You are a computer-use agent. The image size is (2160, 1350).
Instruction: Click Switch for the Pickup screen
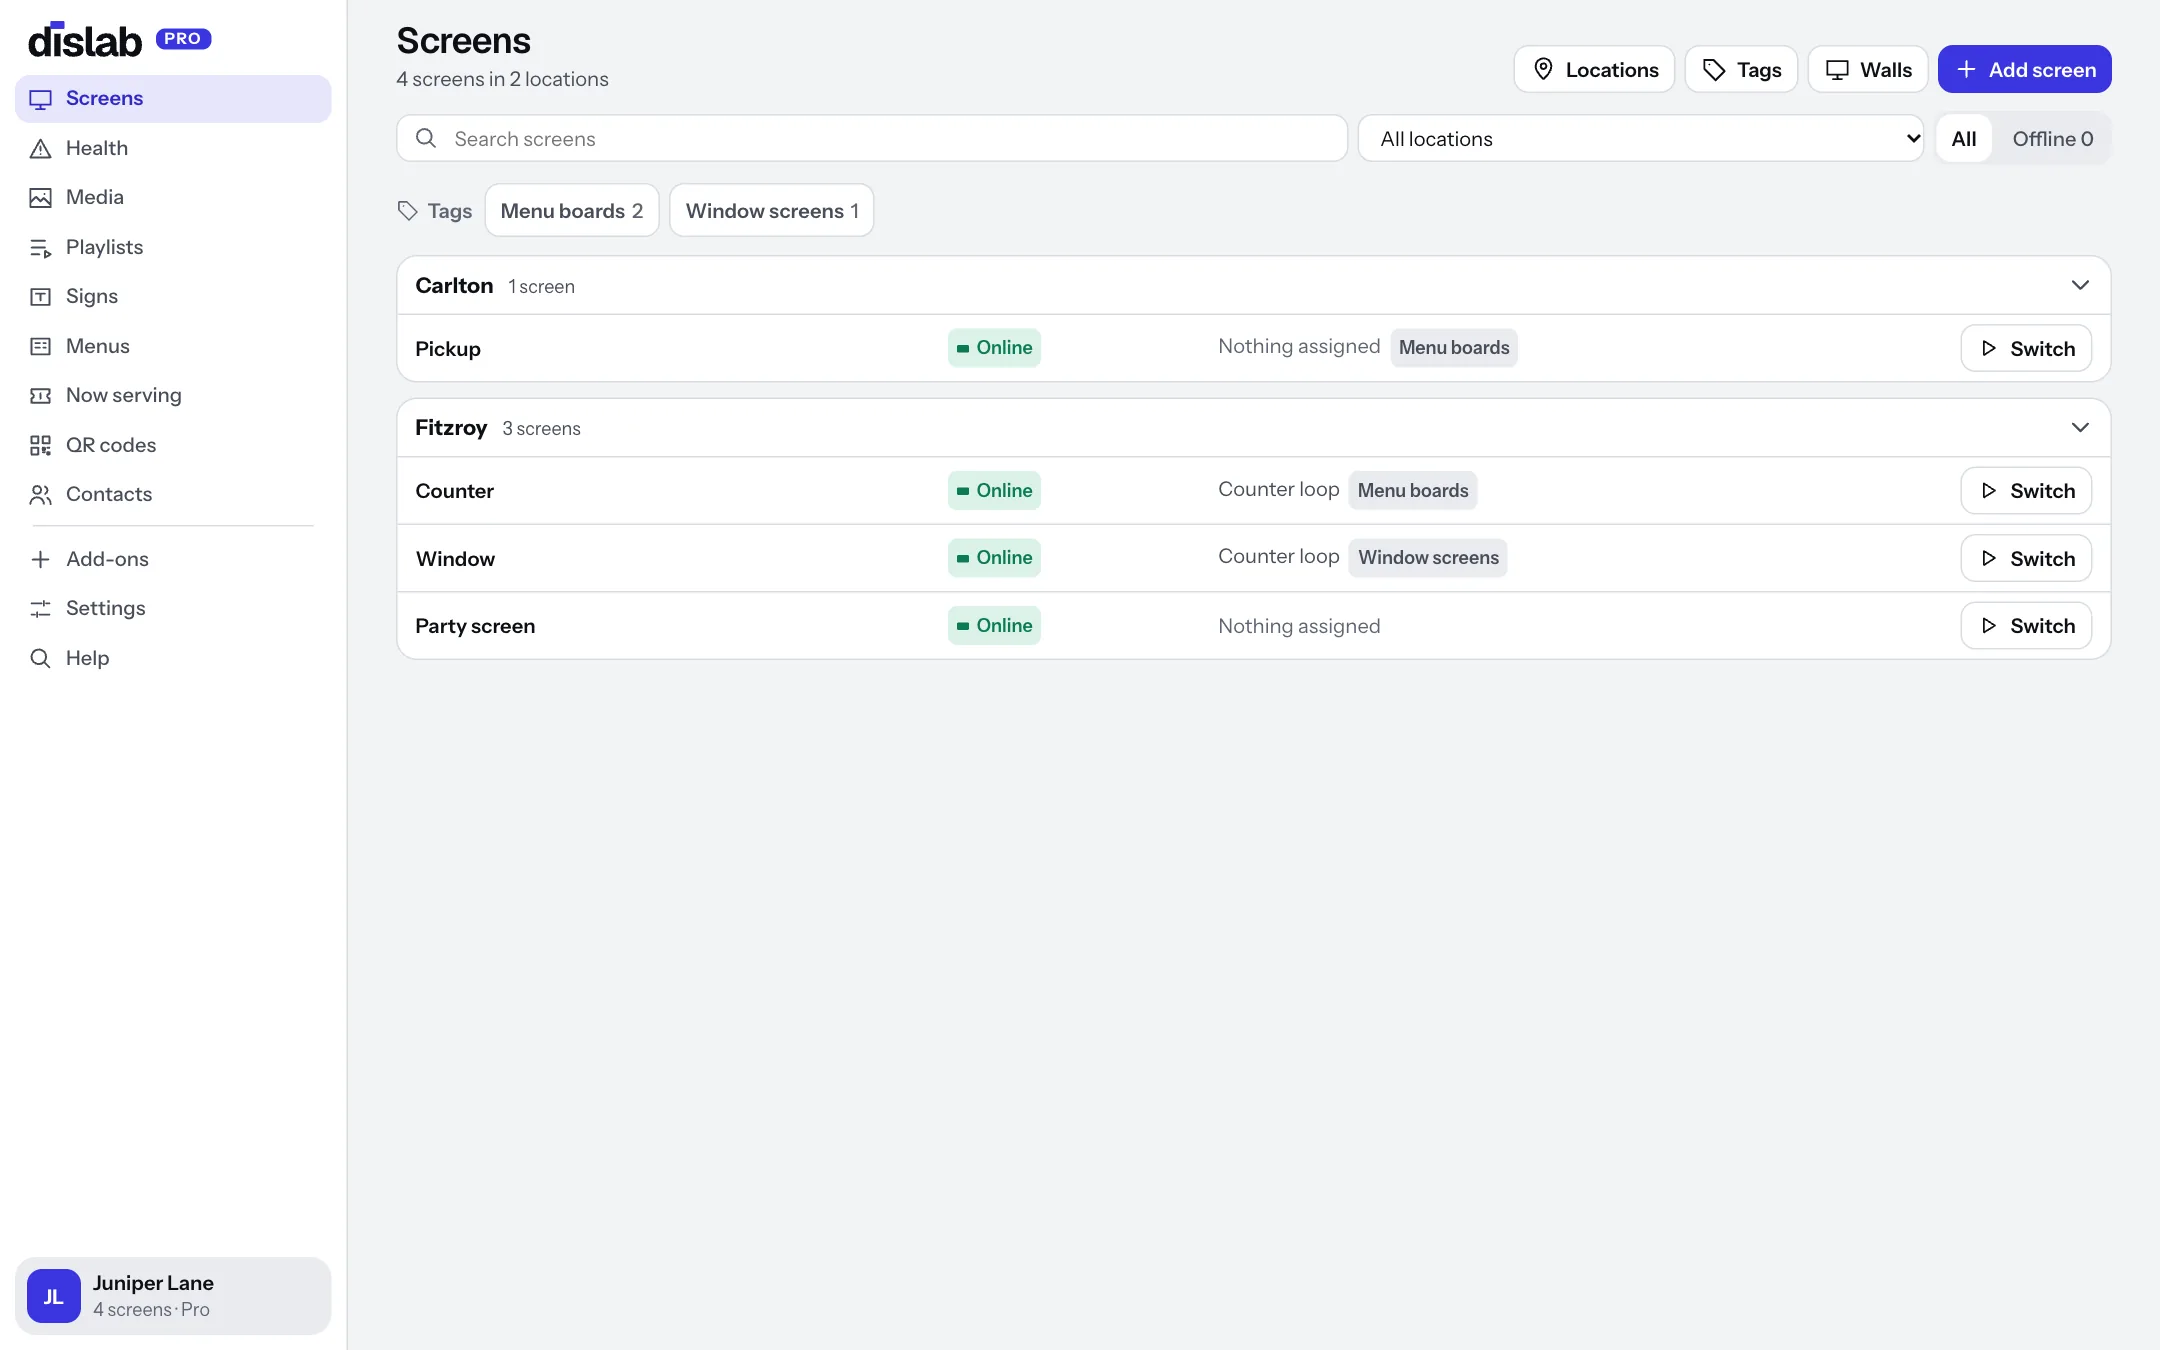2026,348
